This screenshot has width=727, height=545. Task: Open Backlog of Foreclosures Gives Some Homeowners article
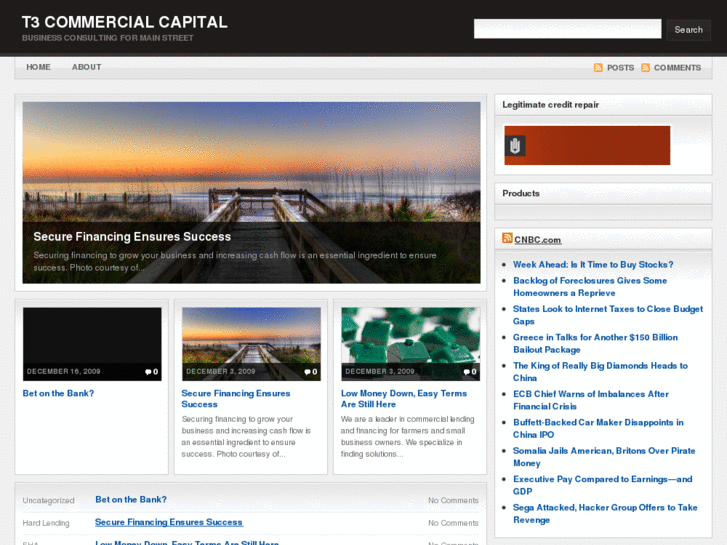[x=590, y=287]
